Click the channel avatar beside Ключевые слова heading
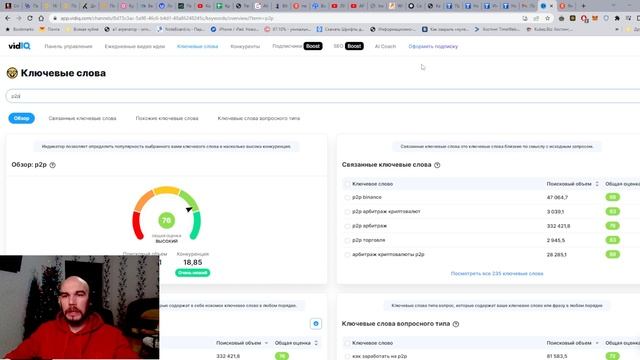The height and width of the screenshot is (360, 640). click(x=12, y=73)
